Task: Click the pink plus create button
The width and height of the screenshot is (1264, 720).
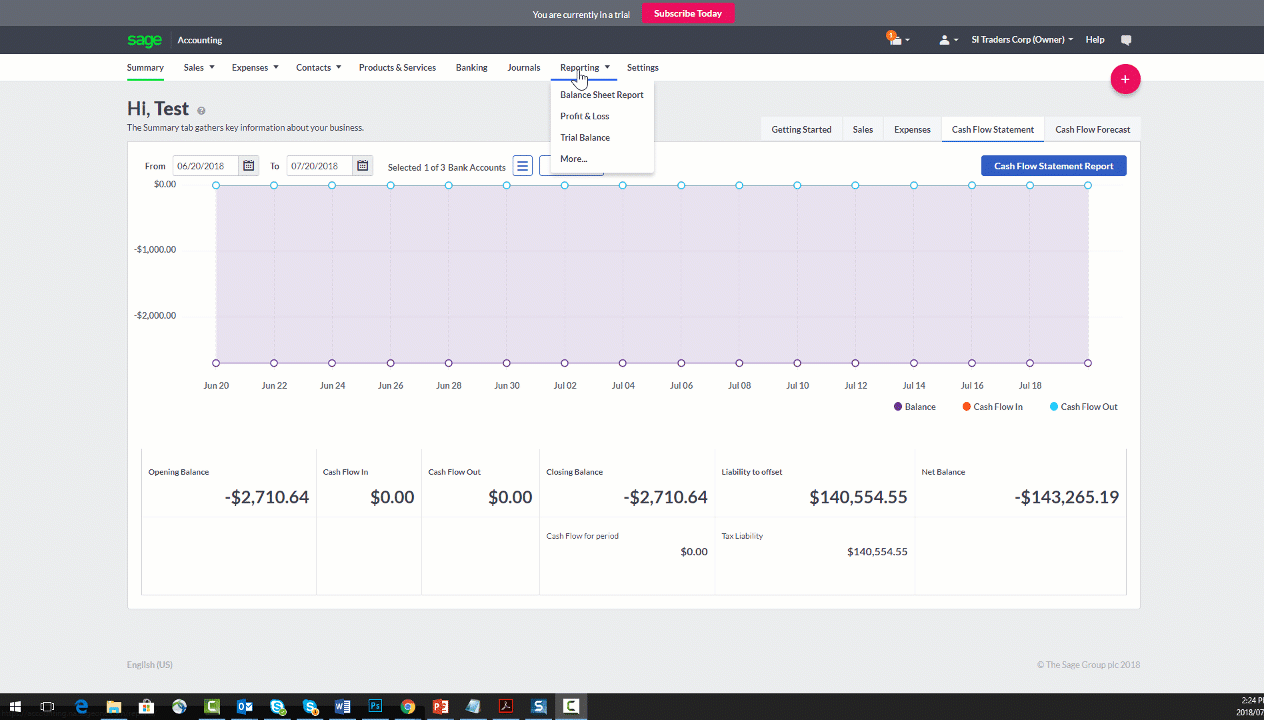Action: coord(1125,79)
